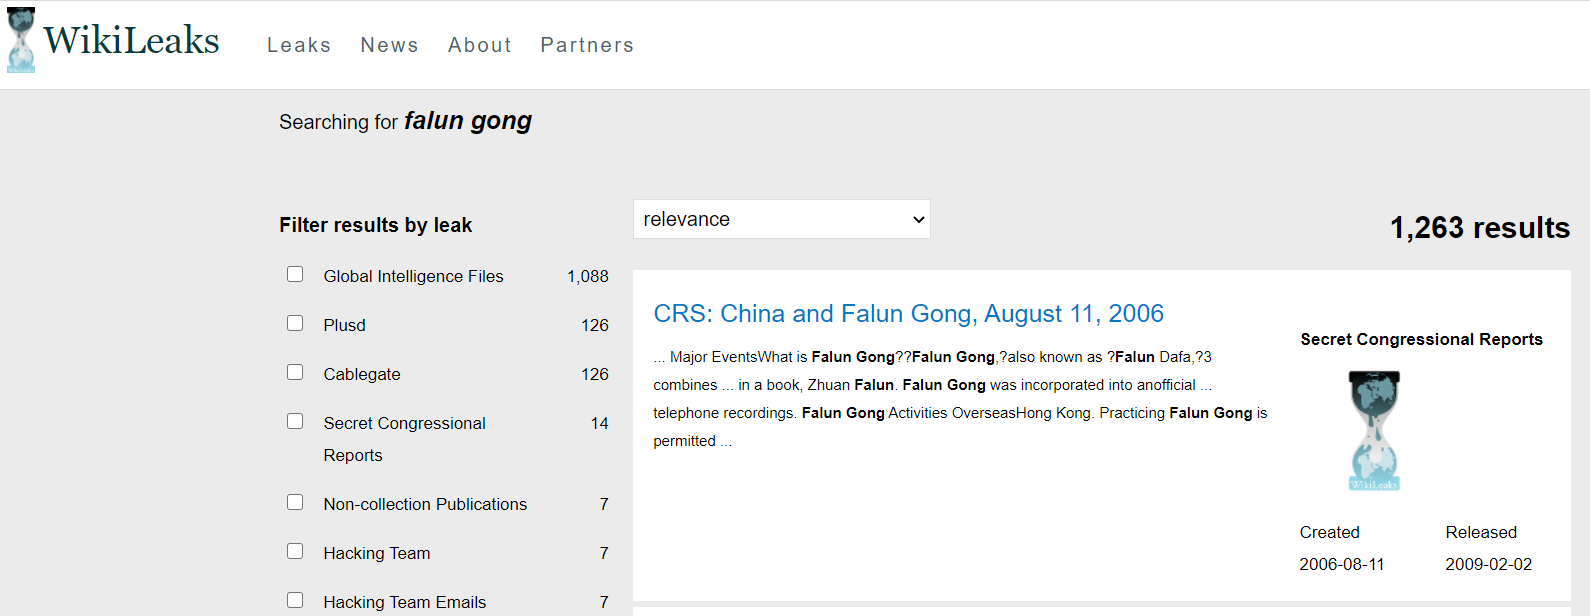Tick the Cablegate filter checkbox

(295, 372)
